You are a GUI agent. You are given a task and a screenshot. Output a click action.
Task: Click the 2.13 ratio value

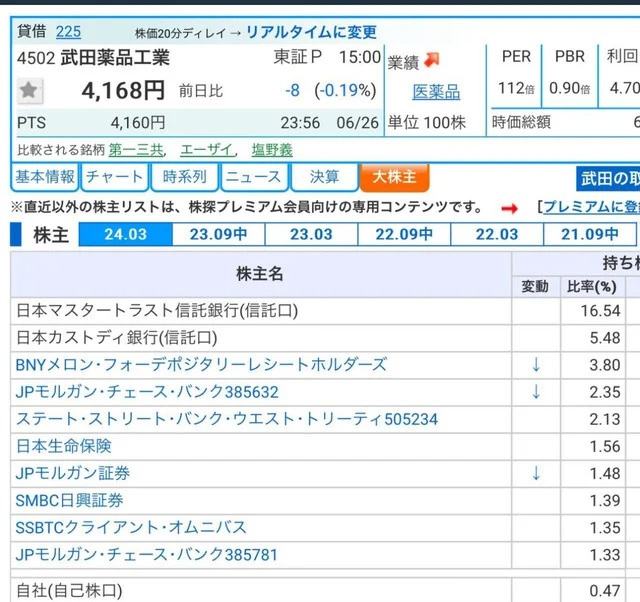(605, 419)
